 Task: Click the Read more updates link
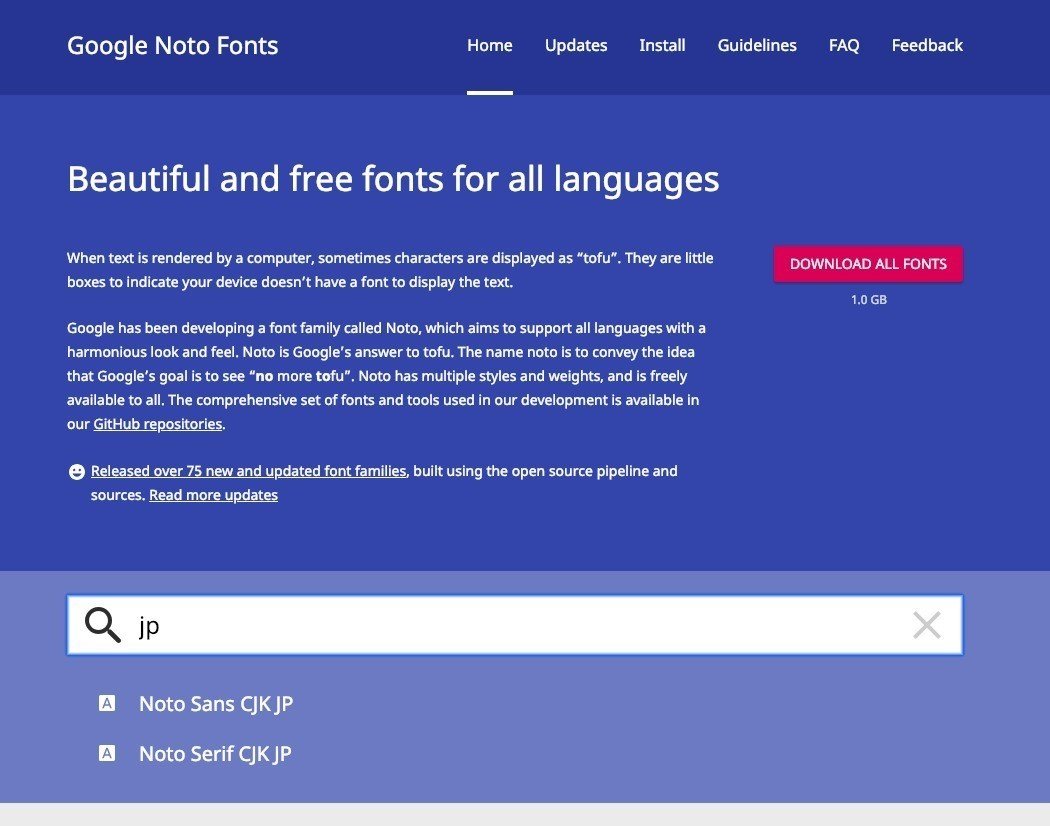tap(213, 495)
